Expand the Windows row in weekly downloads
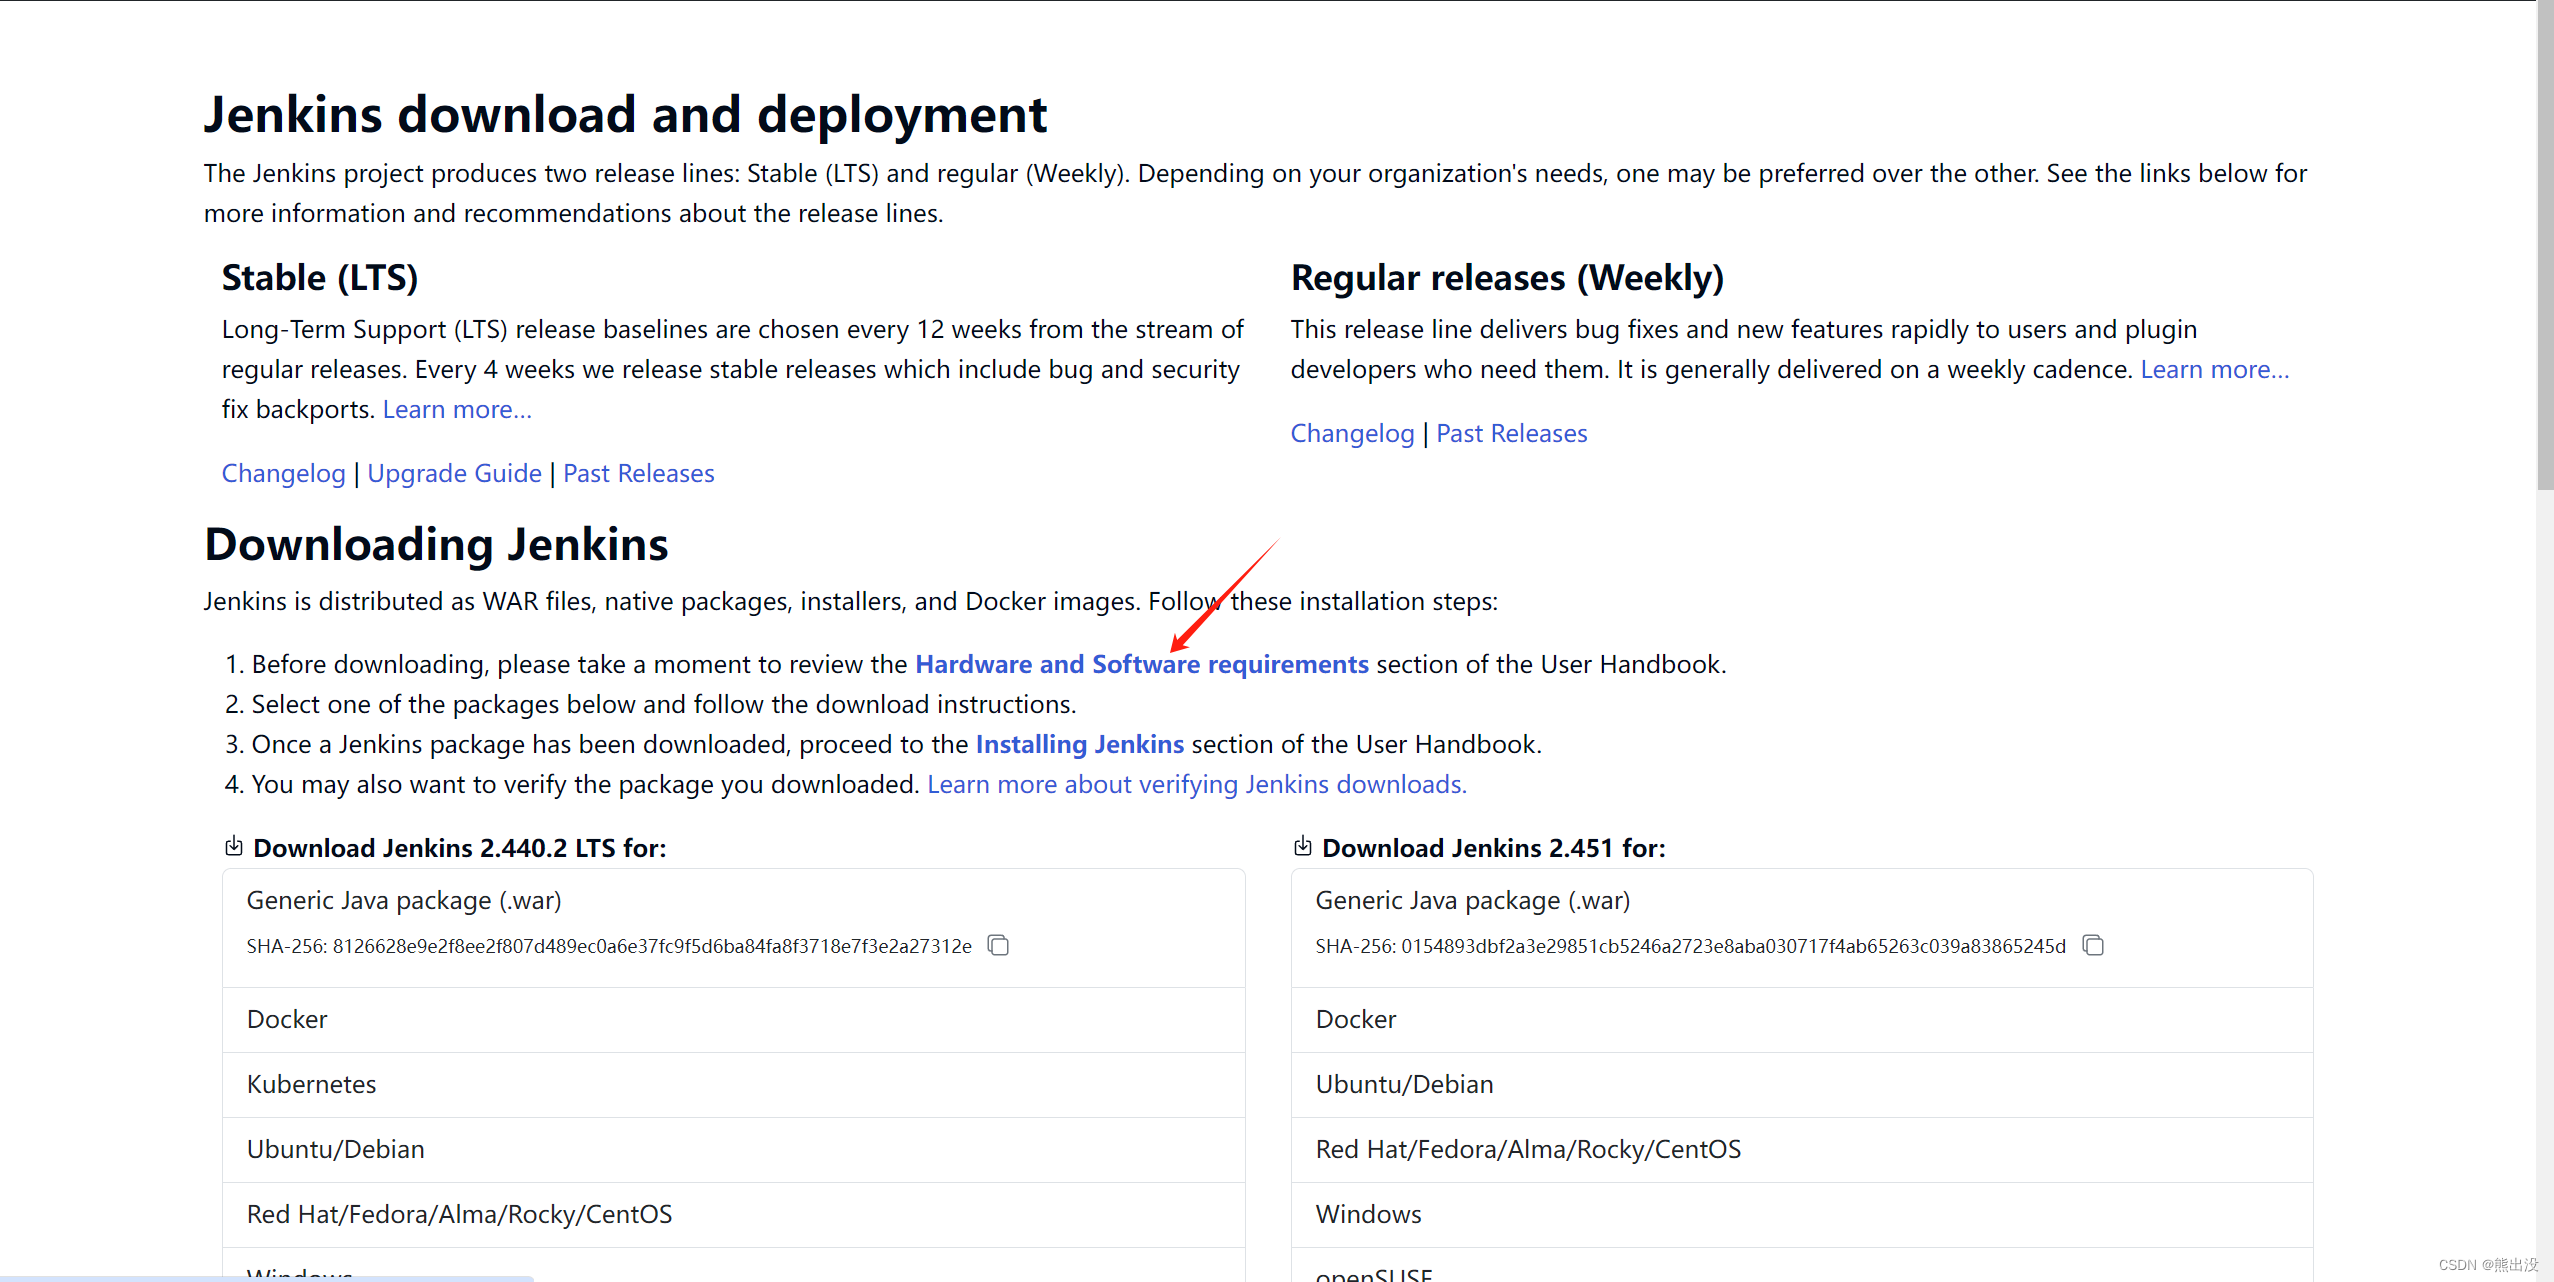This screenshot has width=2554, height=1282. tap(1367, 1213)
